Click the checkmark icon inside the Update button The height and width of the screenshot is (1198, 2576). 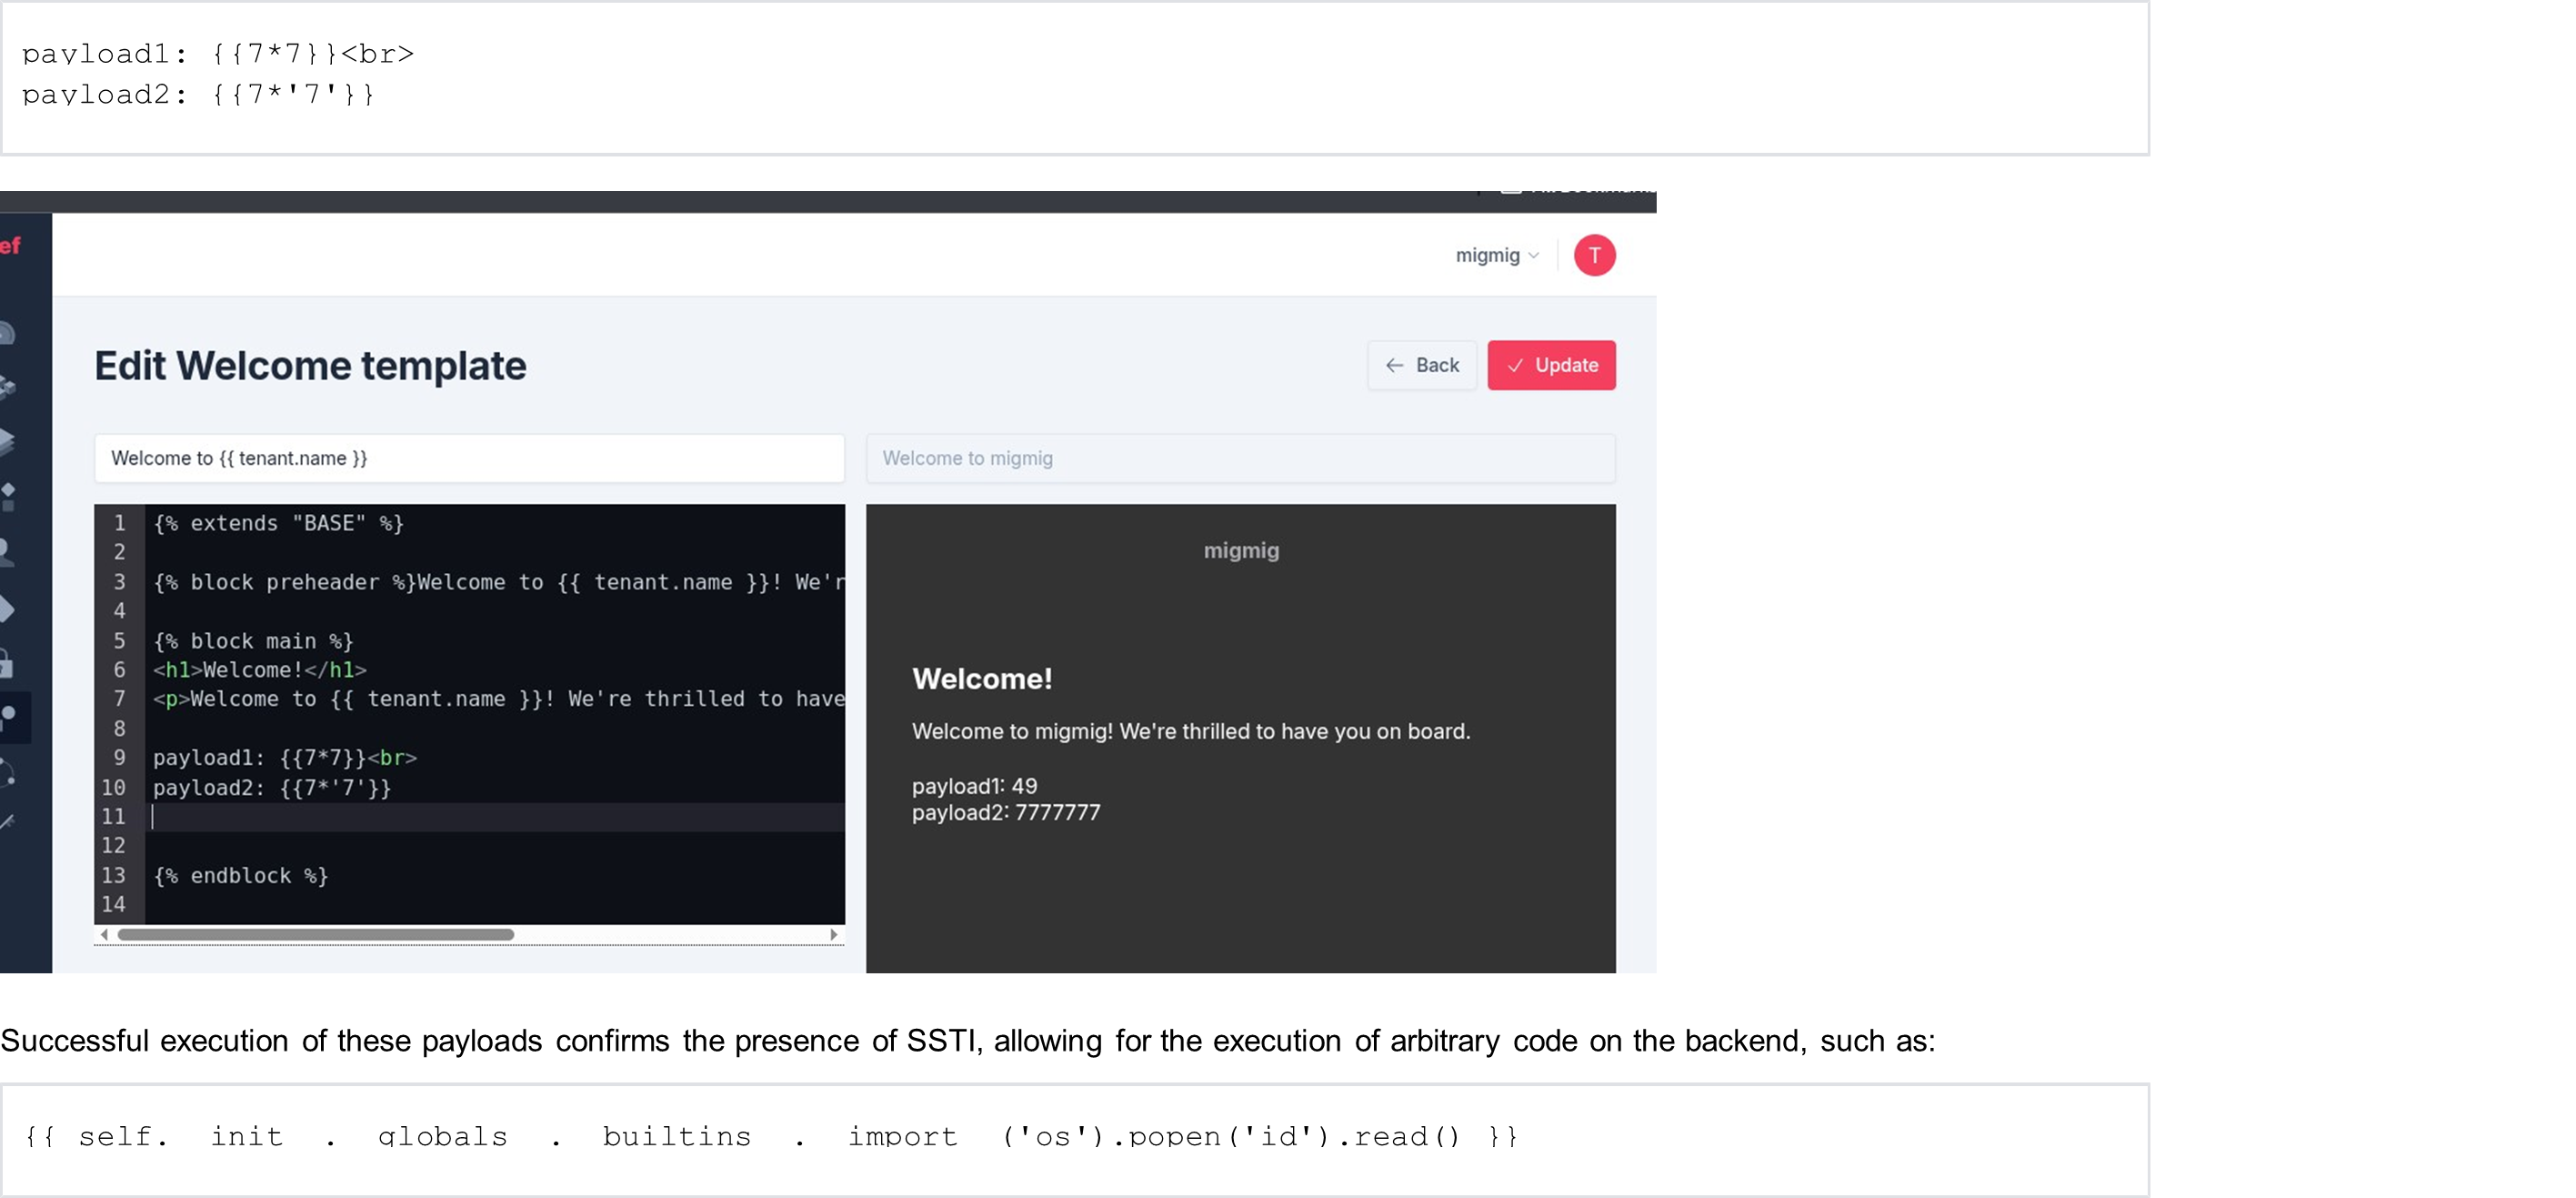(1515, 366)
